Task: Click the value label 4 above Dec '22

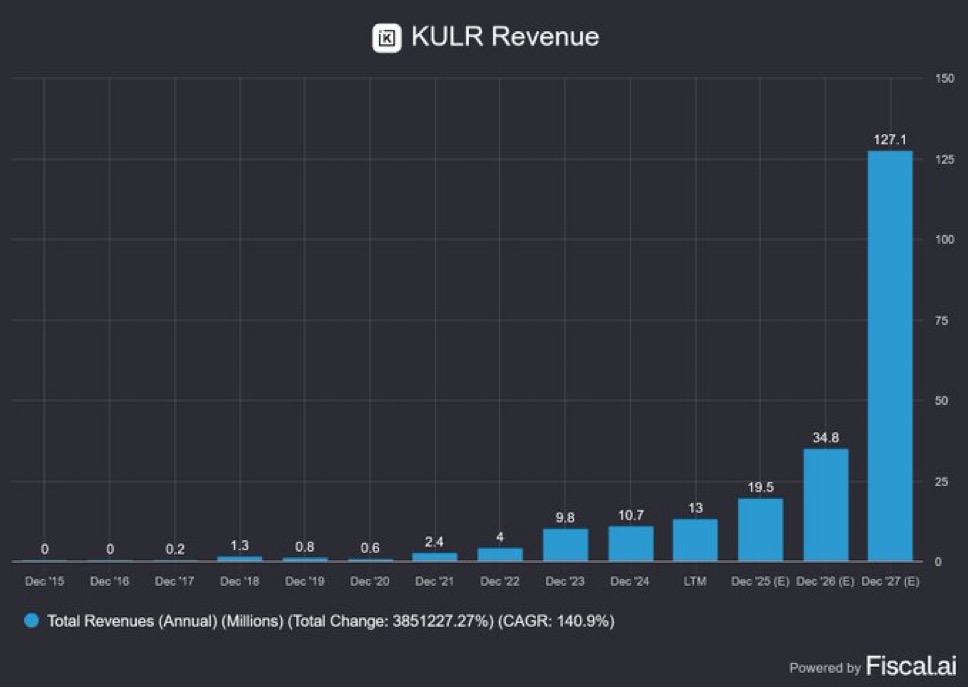Action: 499,537
